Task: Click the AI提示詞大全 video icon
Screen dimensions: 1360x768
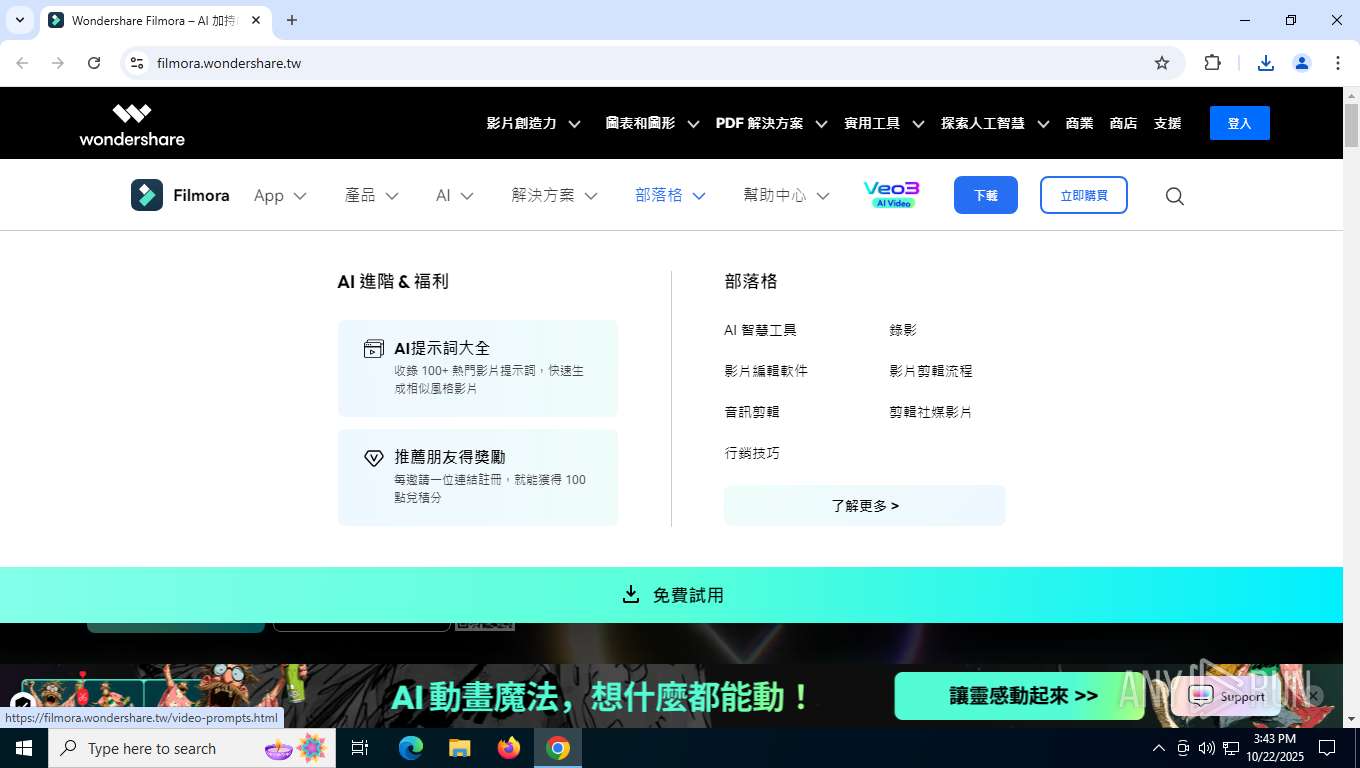Action: point(373,349)
